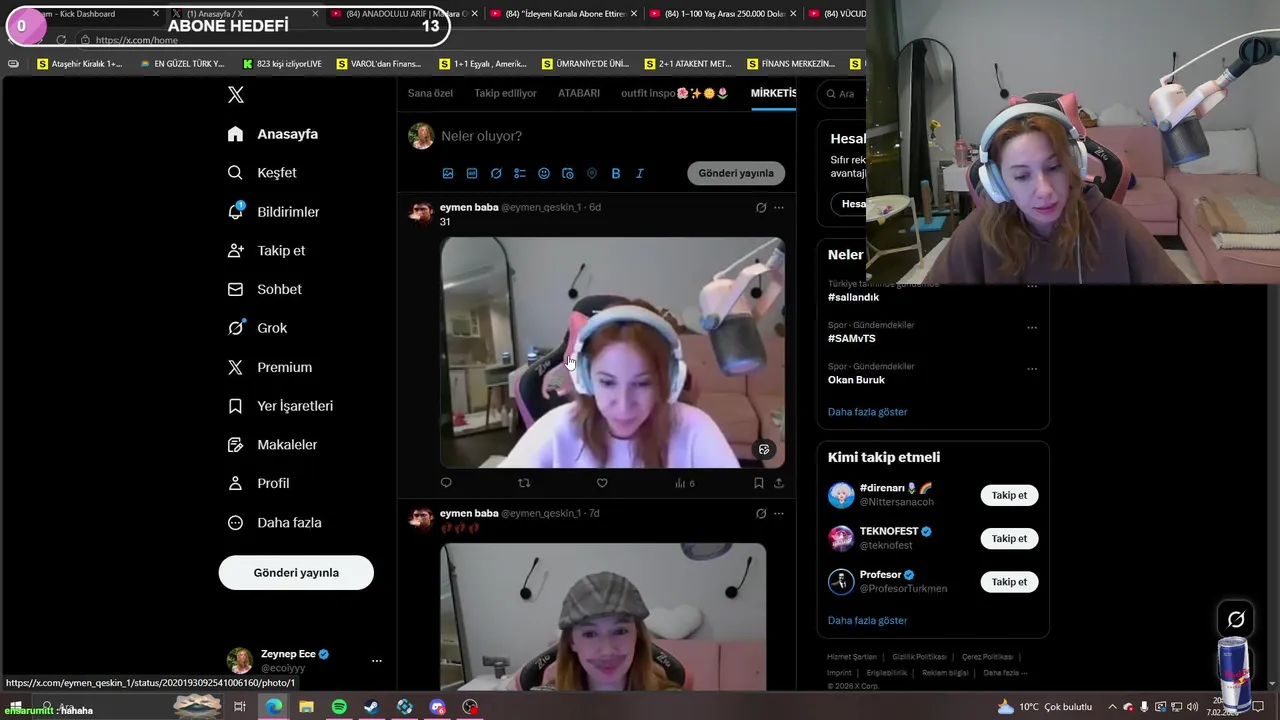Open the 823 kişi izliyorLIVE bookmark
Screen dimensions: 1280x720
point(282,63)
